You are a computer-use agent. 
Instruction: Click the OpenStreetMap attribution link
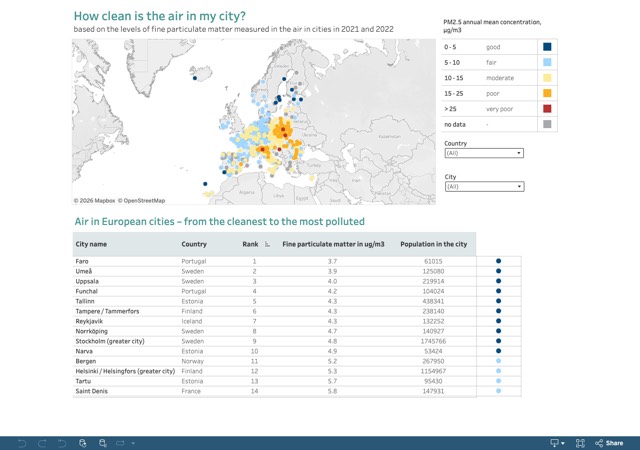tap(142, 200)
